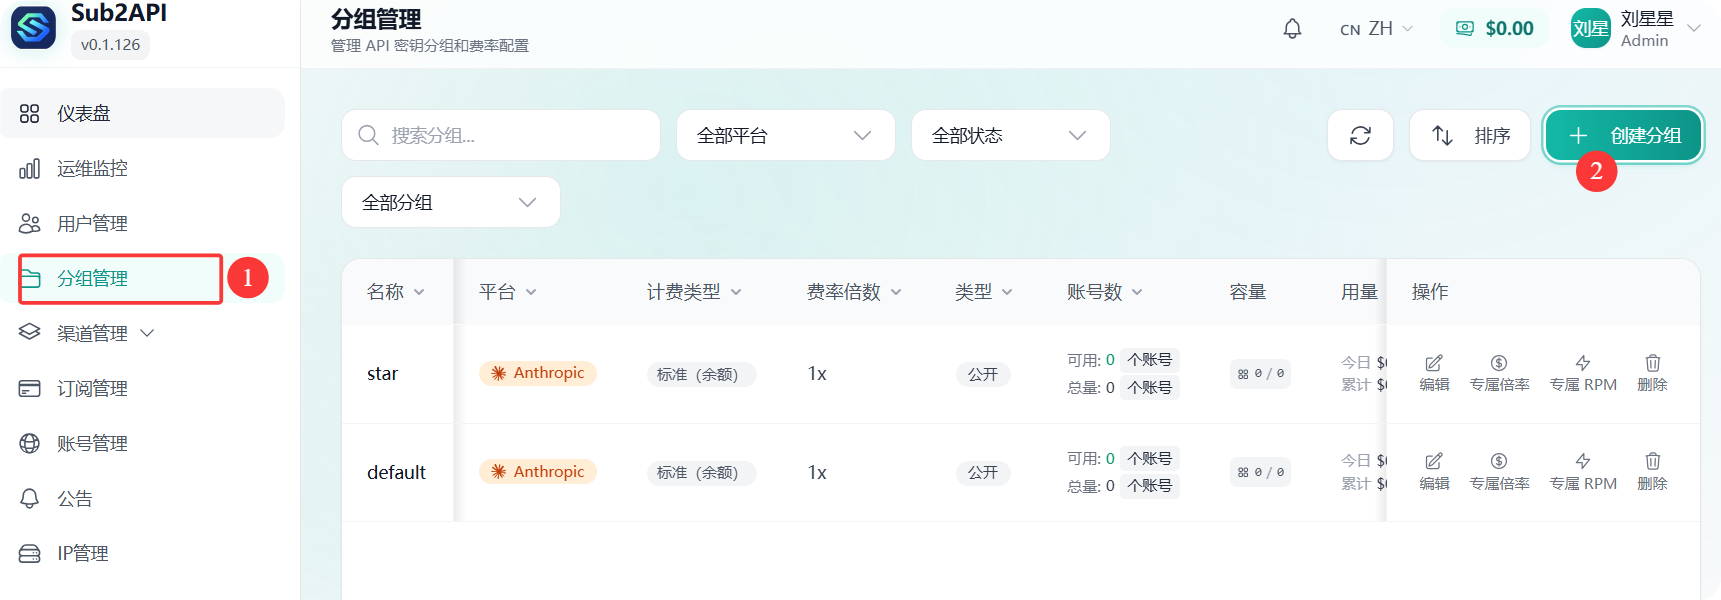Open 专属 RPM for star group
This screenshot has width=1721, height=600.
tap(1583, 373)
